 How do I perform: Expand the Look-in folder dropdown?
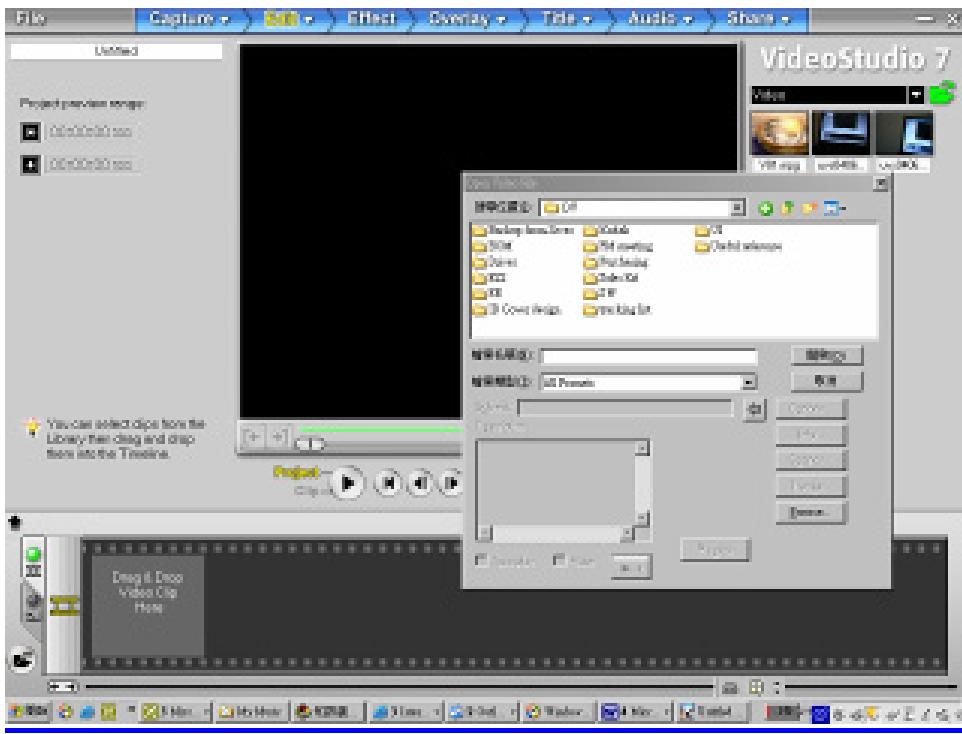point(737,207)
